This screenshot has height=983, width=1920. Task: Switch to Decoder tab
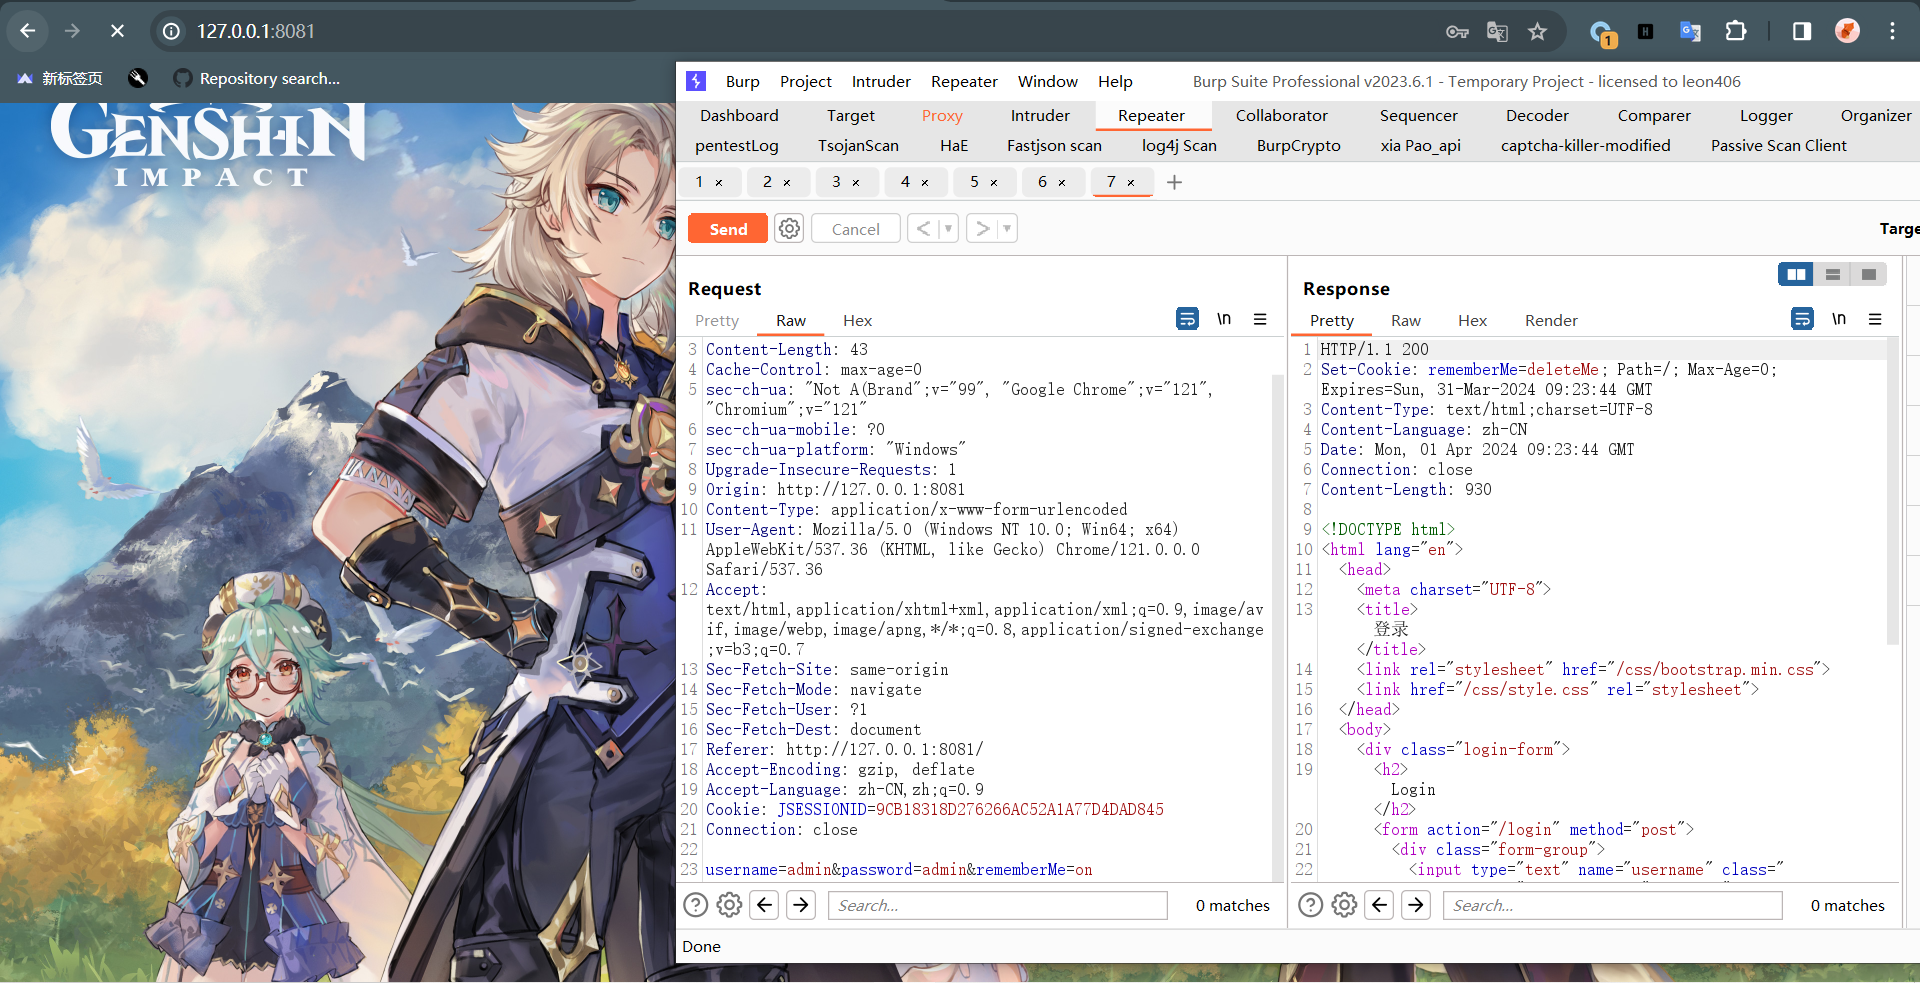coord(1537,115)
